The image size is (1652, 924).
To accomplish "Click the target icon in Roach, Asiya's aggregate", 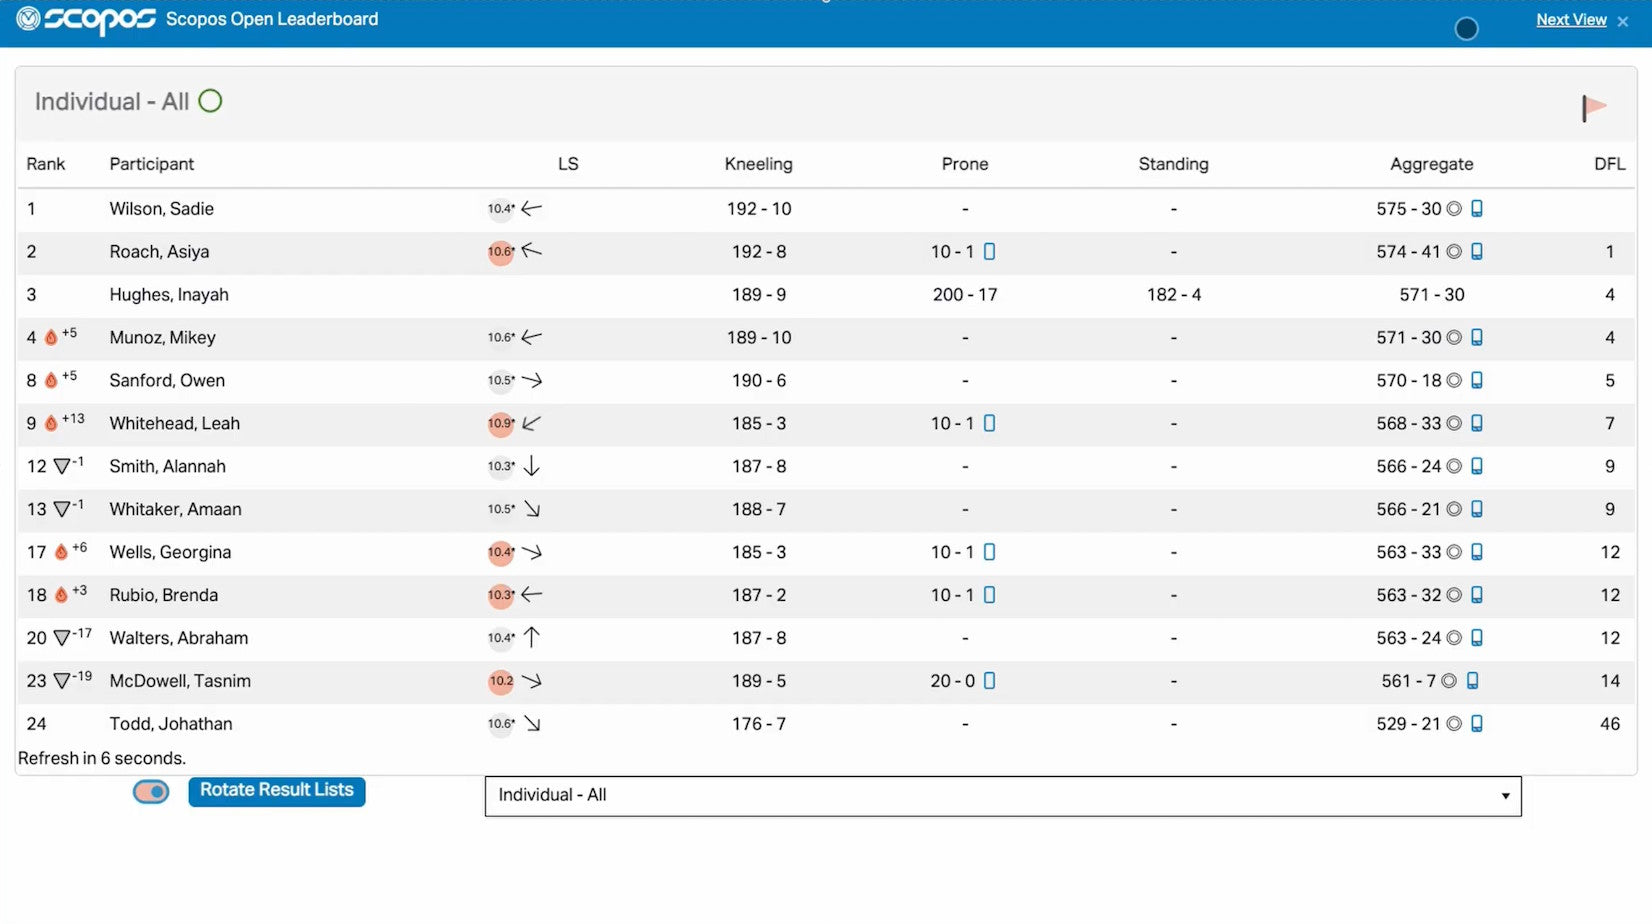I will pyautogui.click(x=1454, y=252).
